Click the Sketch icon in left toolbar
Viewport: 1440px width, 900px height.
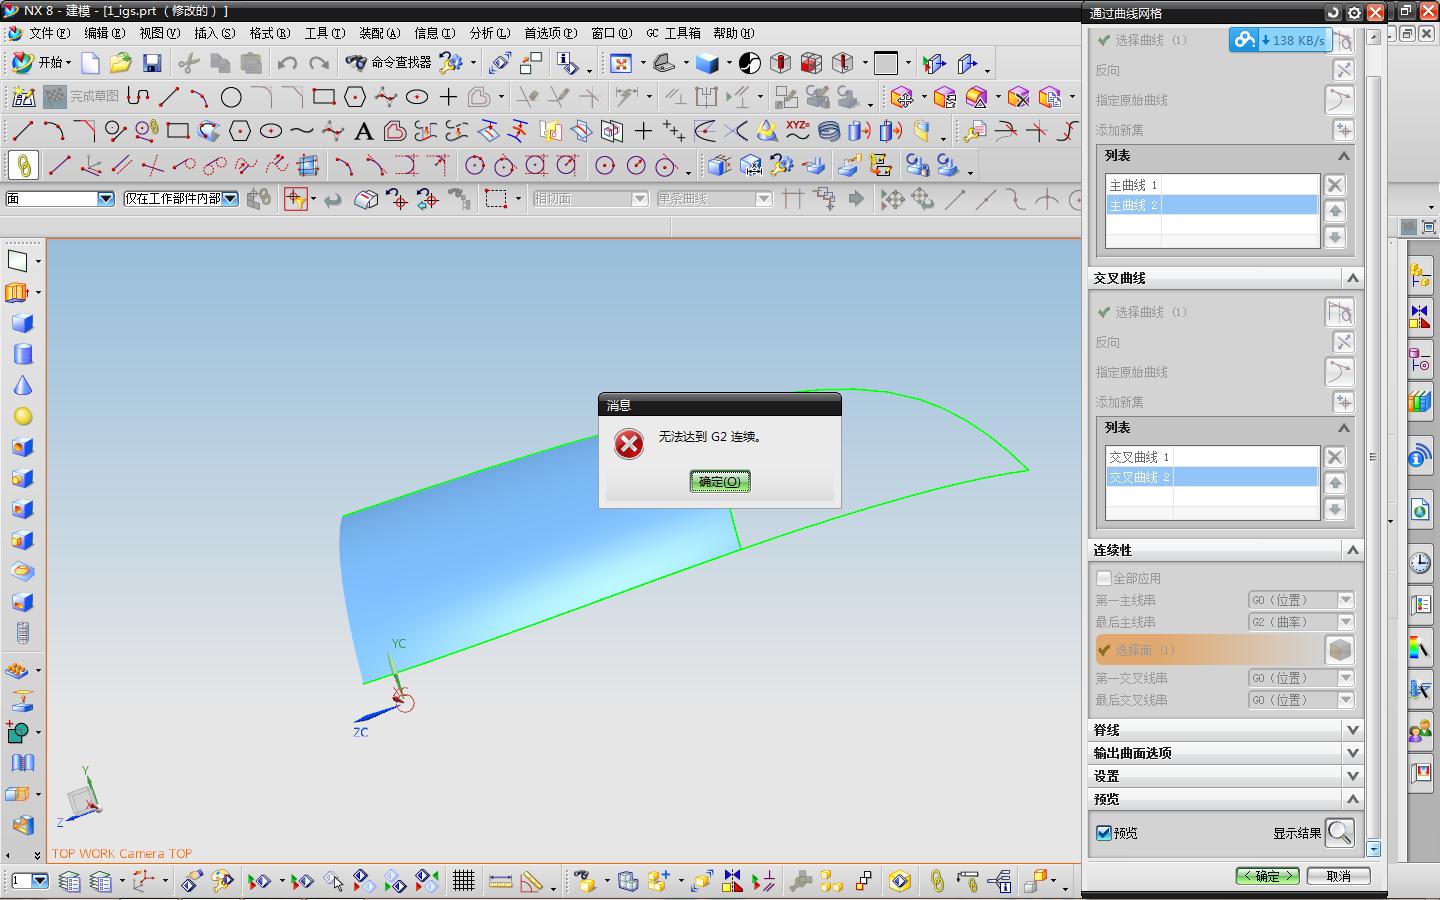(17, 261)
